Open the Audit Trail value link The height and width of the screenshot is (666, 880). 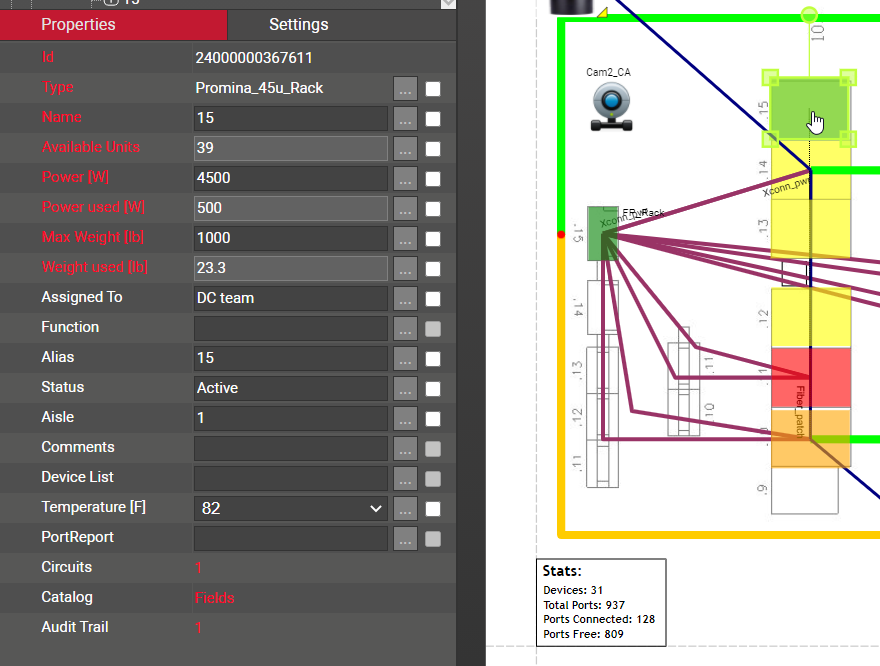[198, 628]
